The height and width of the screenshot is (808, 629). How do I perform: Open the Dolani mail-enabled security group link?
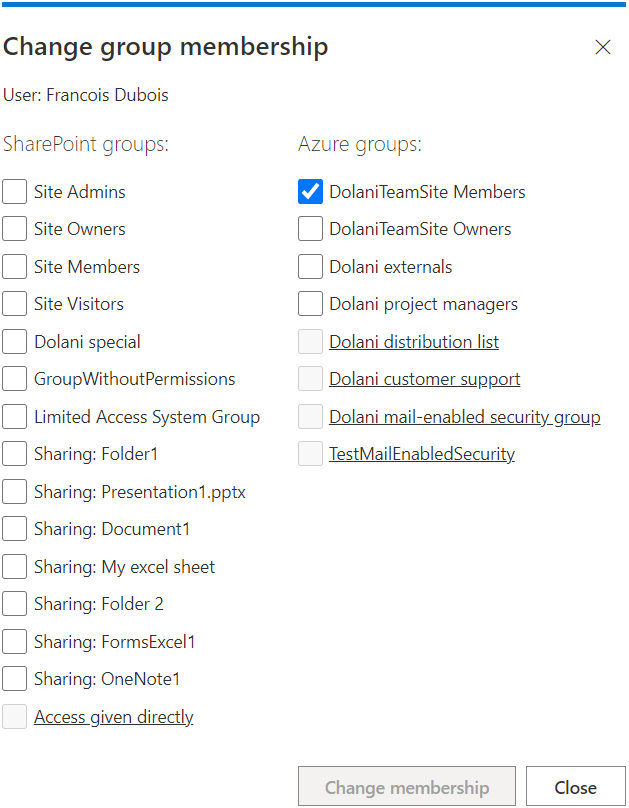point(465,417)
